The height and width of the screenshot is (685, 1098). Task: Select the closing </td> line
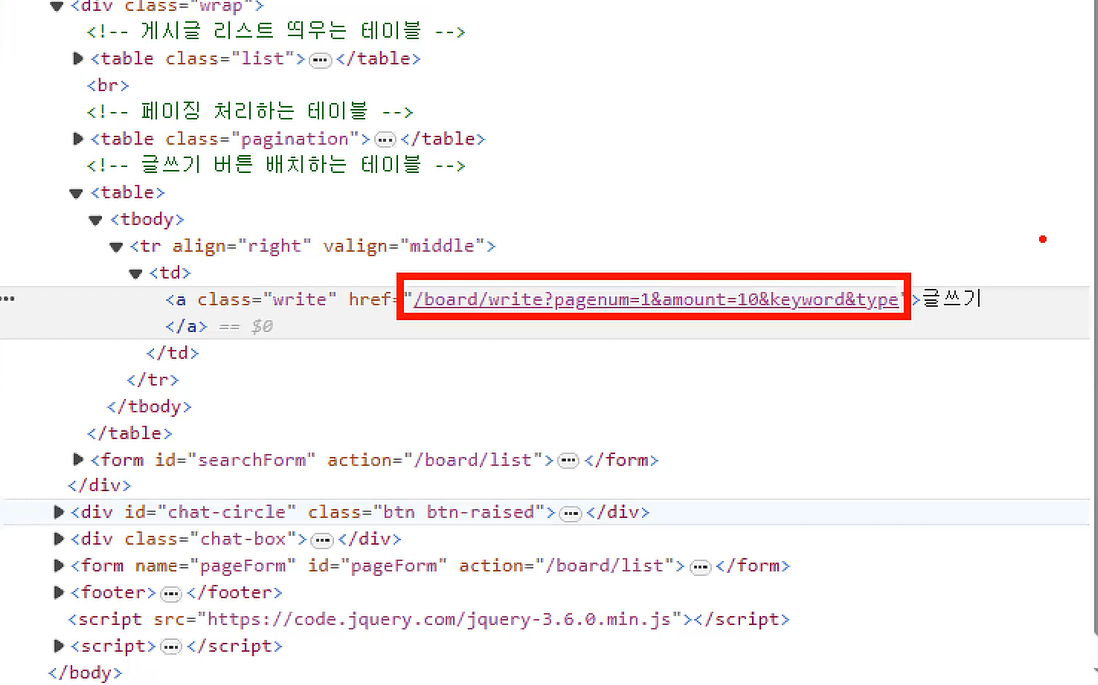172,353
